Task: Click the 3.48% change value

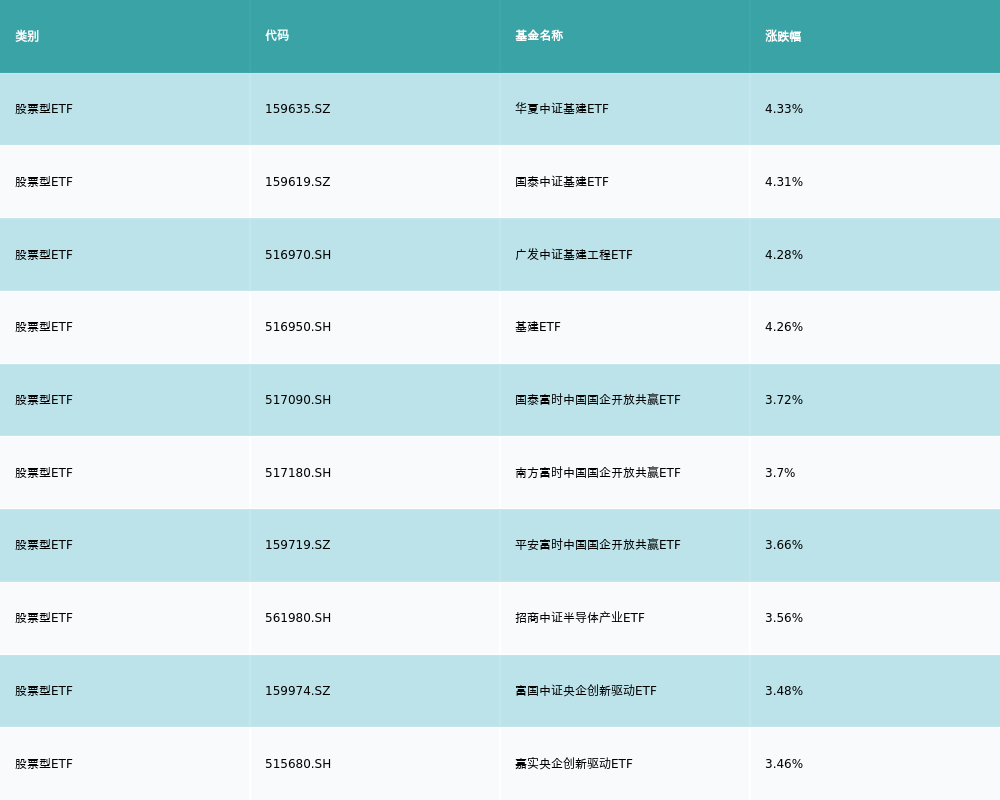Action: point(784,691)
